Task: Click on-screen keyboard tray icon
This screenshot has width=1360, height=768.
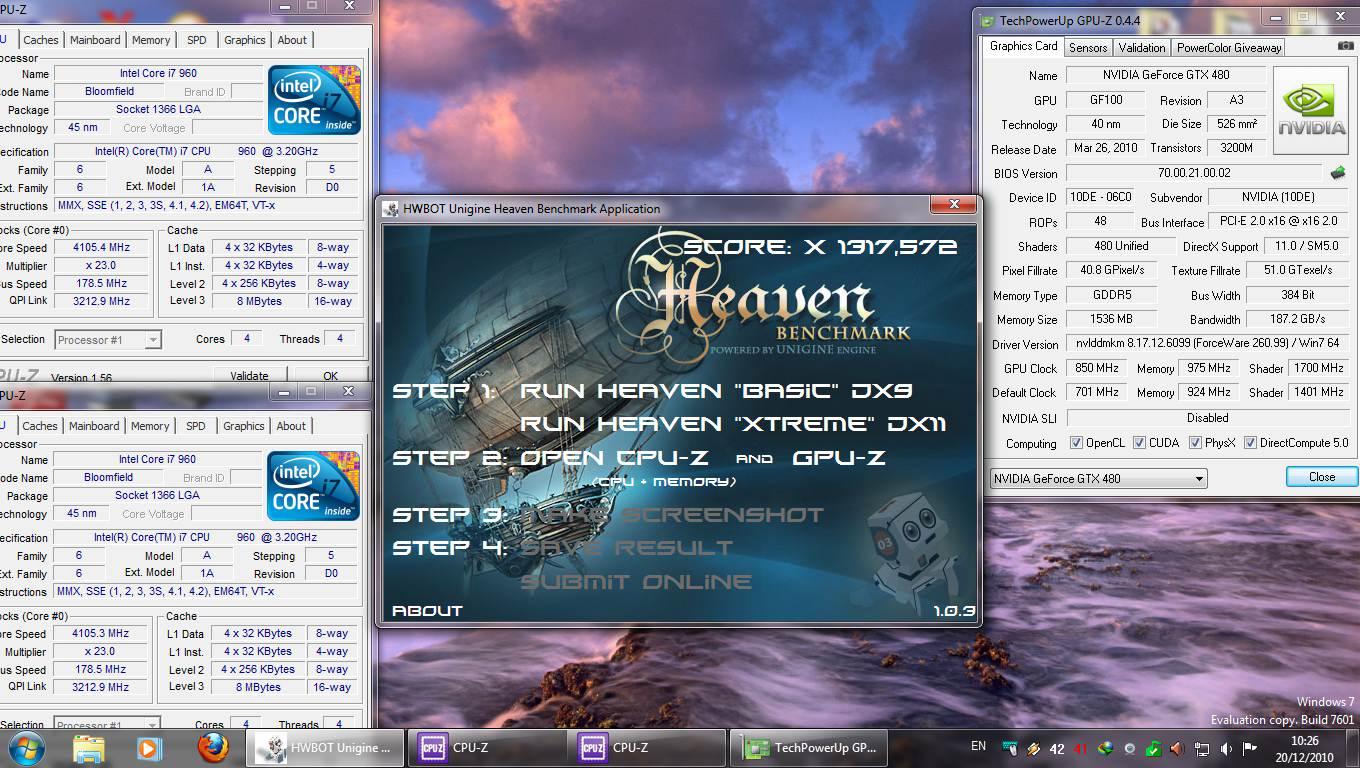Action: (x=1010, y=748)
